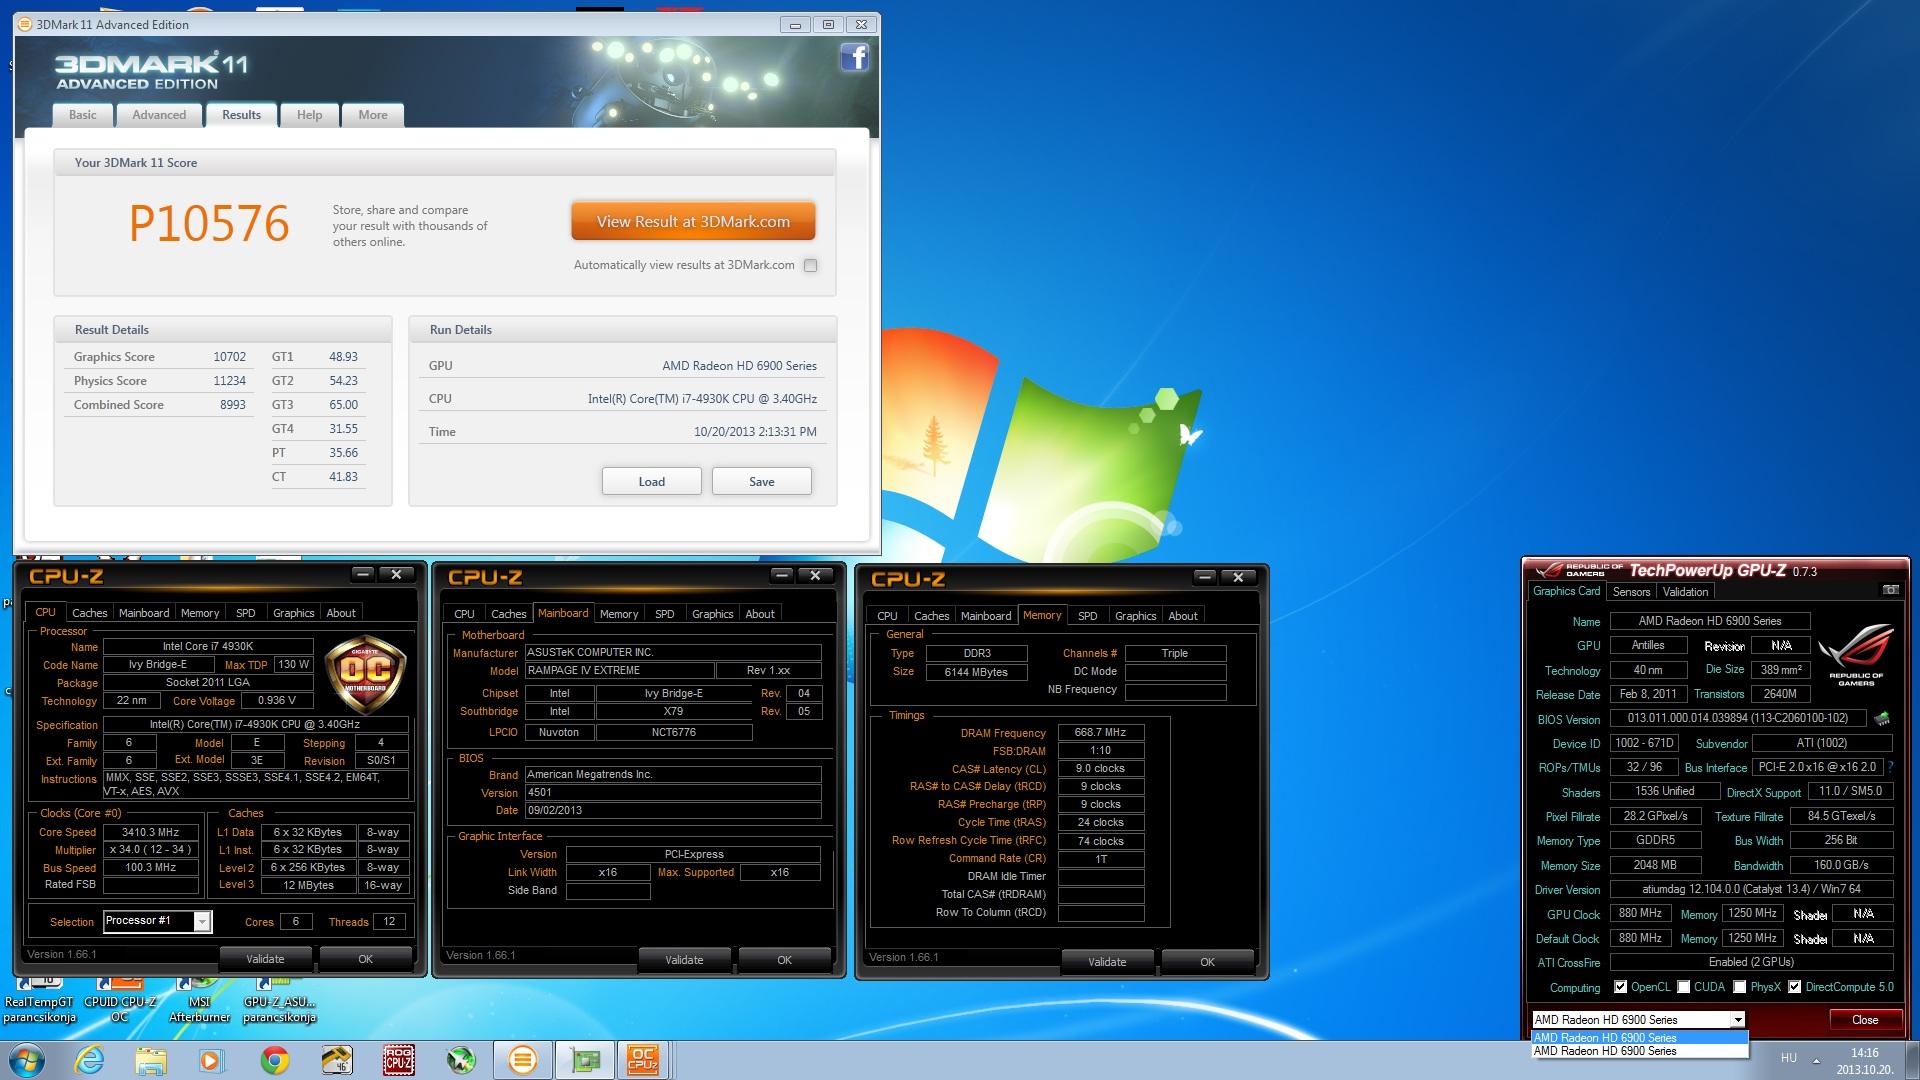Image resolution: width=1920 pixels, height=1080 pixels.
Task: Switch to the Sensors tab in GPU-Z
Action: [x=1631, y=592]
